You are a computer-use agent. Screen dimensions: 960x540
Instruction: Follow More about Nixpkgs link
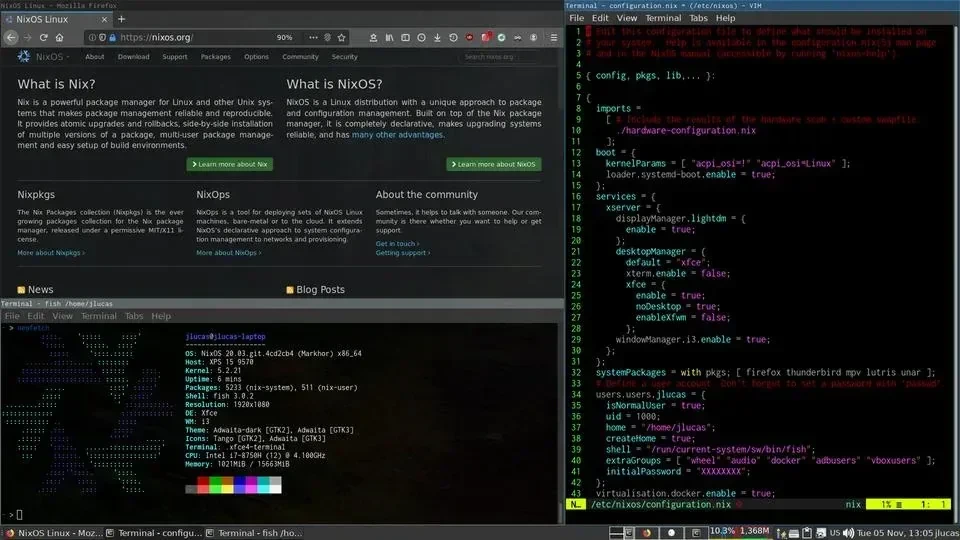[x=51, y=253]
